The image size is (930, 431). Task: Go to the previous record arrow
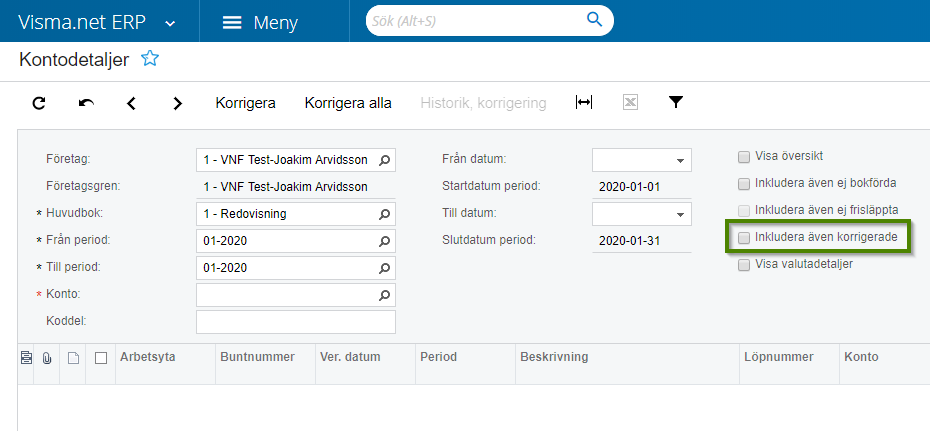pos(131,103)
